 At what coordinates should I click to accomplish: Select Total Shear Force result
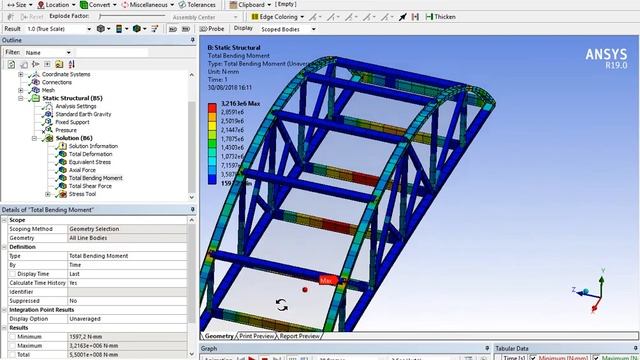tap(90, 186)
